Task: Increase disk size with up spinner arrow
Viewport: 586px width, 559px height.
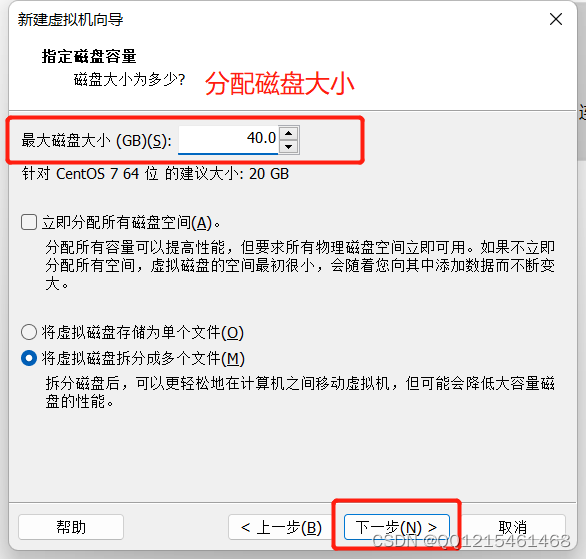Action: tap(289, 133)
